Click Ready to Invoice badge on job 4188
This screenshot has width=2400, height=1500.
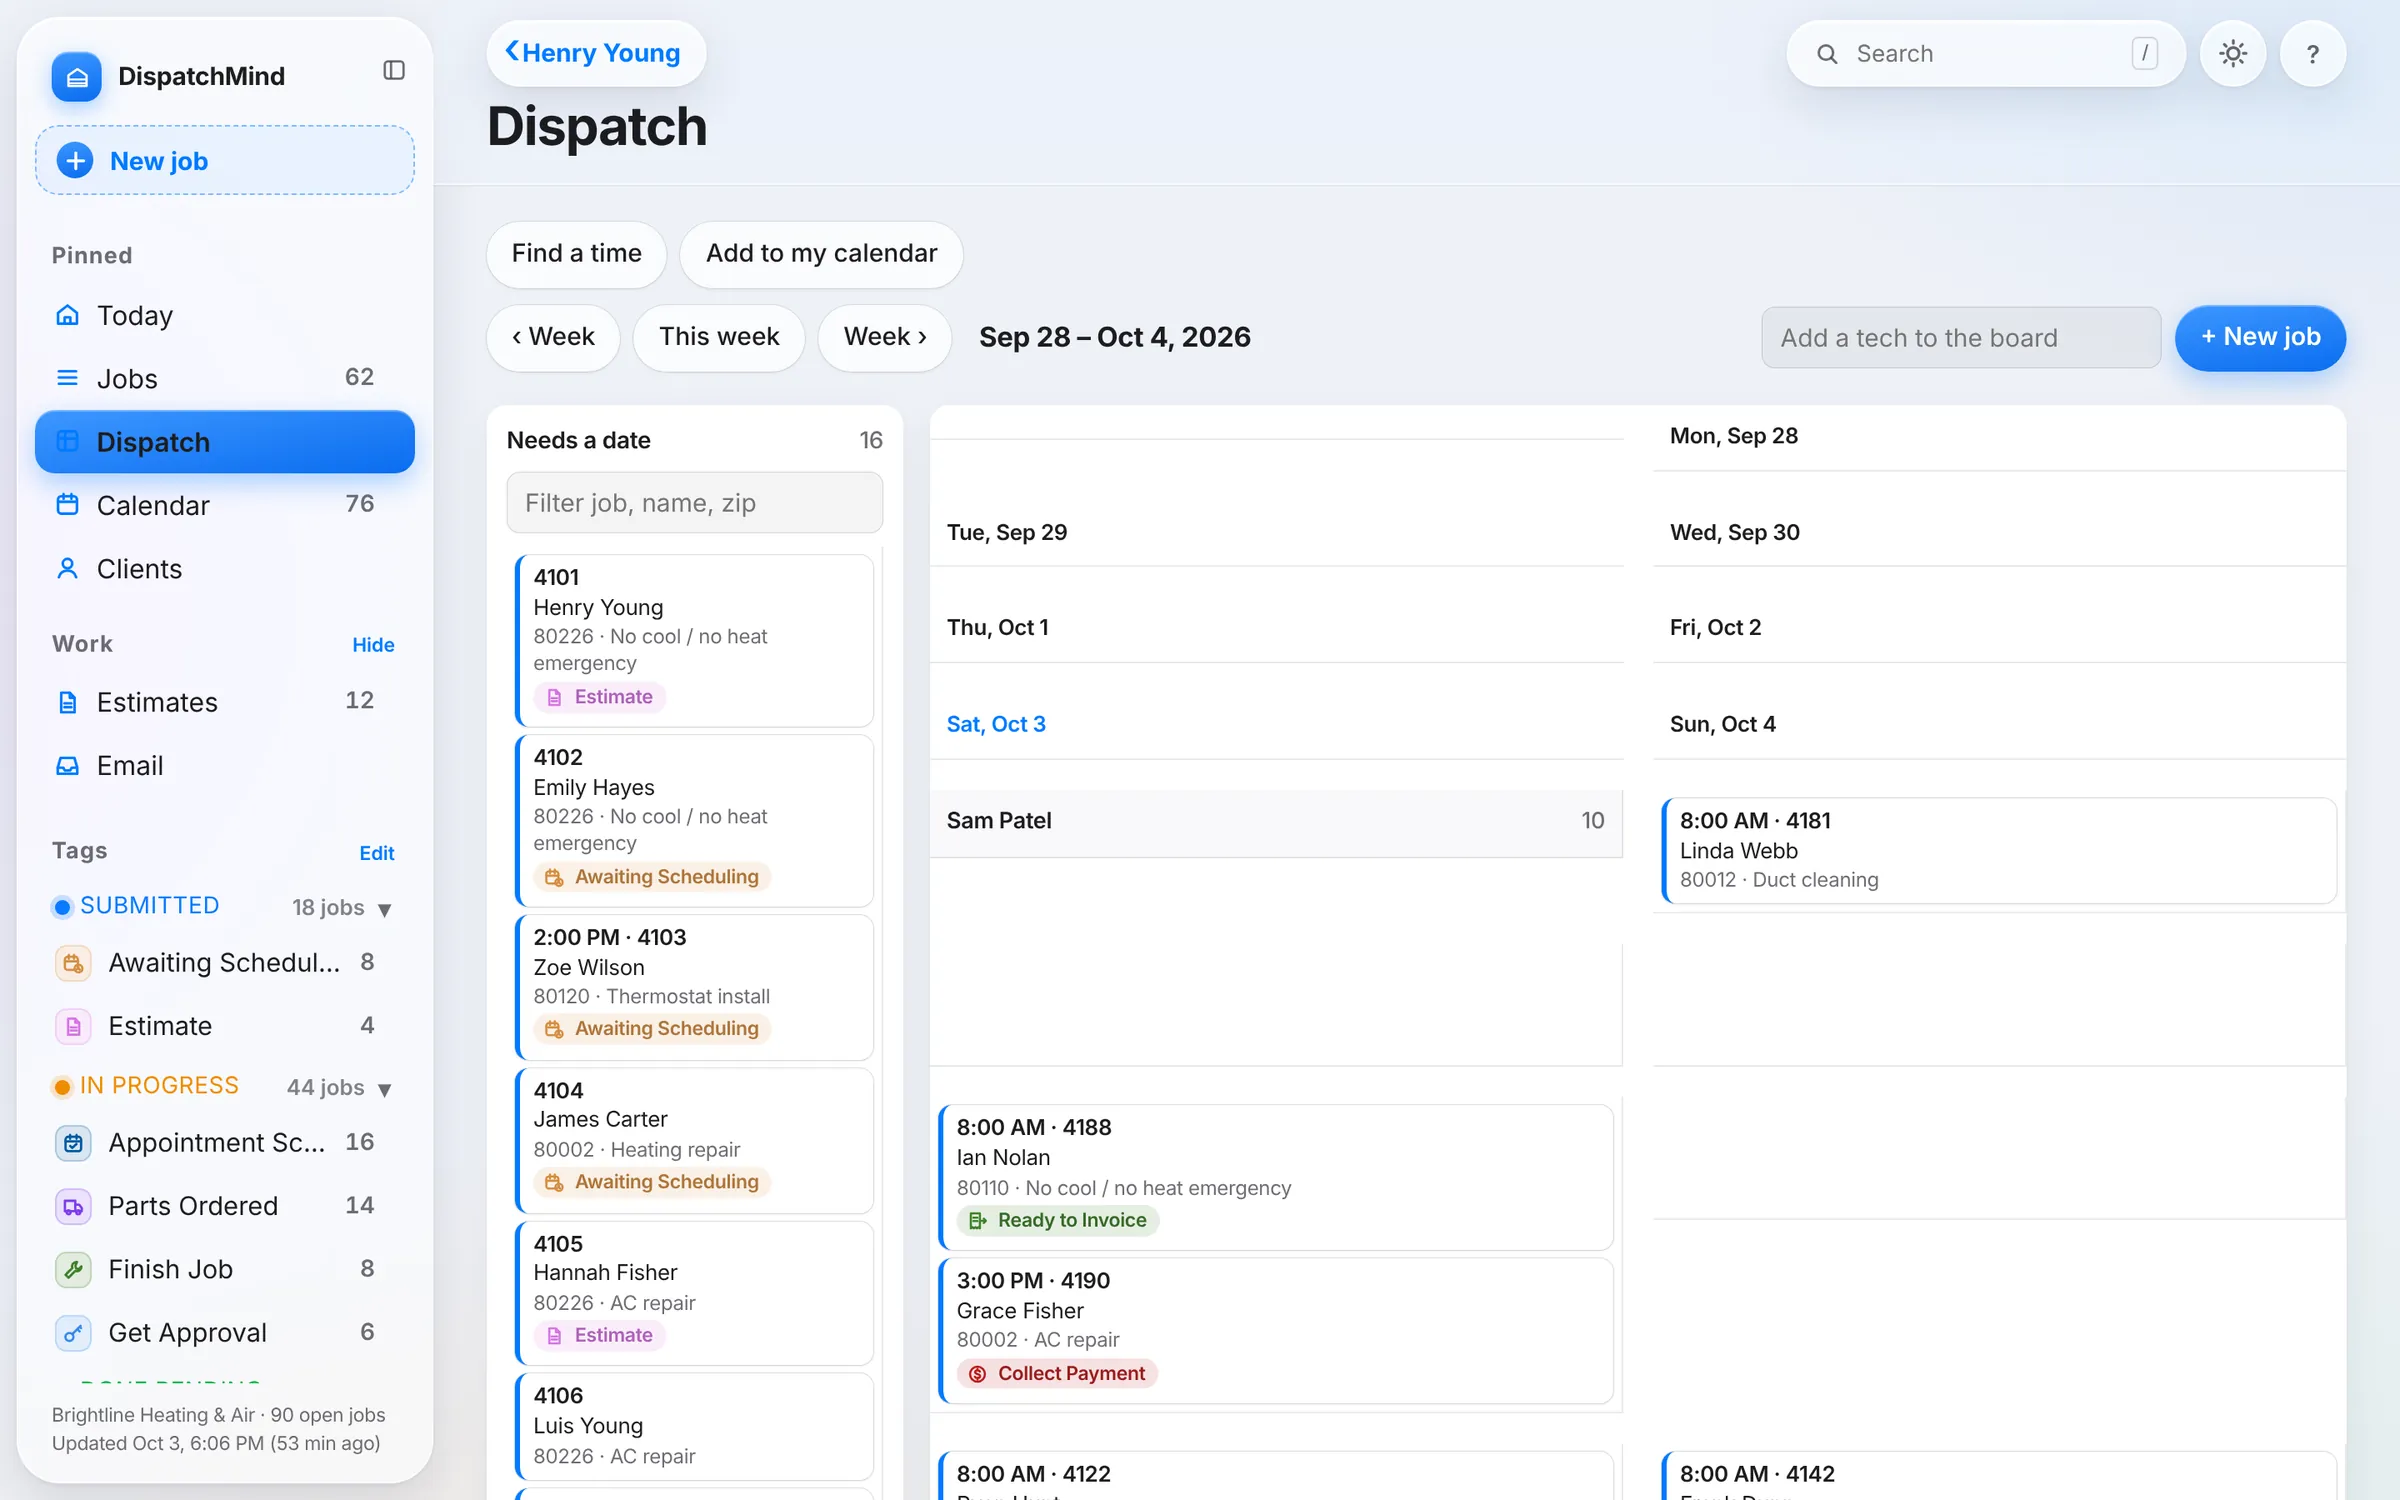pos(1058,1221)
